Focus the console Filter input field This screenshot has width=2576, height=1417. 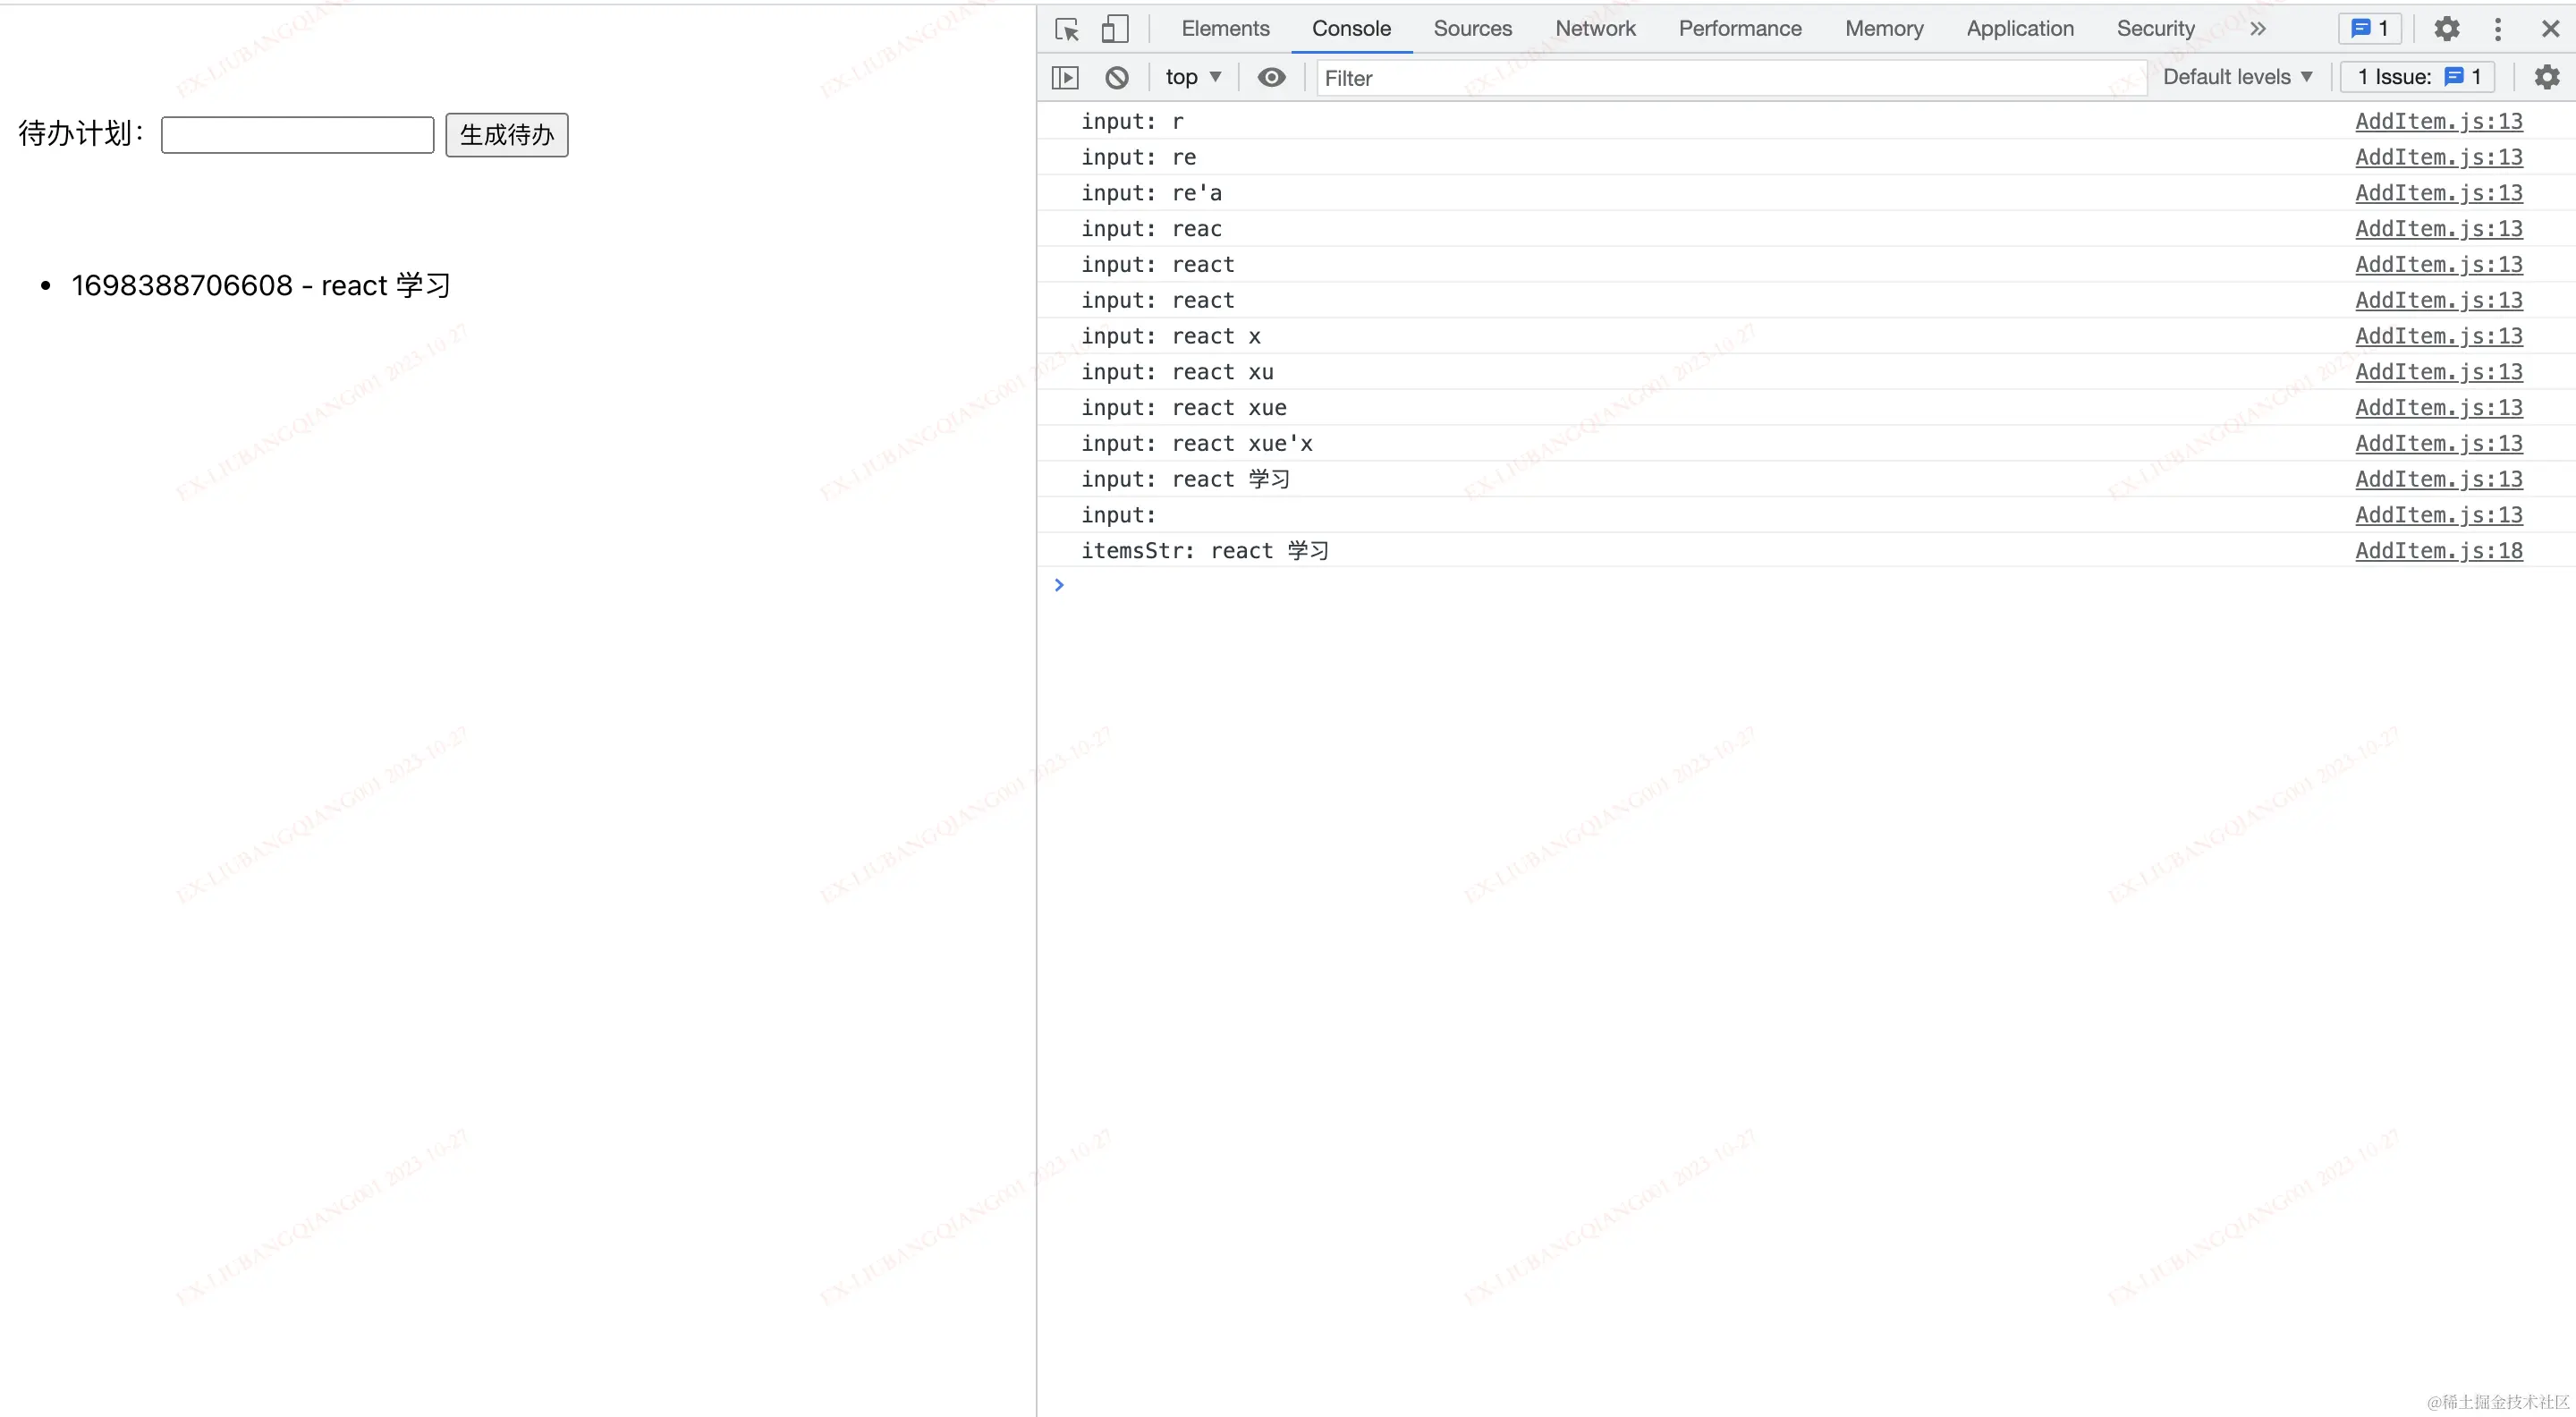[1730, 78]
